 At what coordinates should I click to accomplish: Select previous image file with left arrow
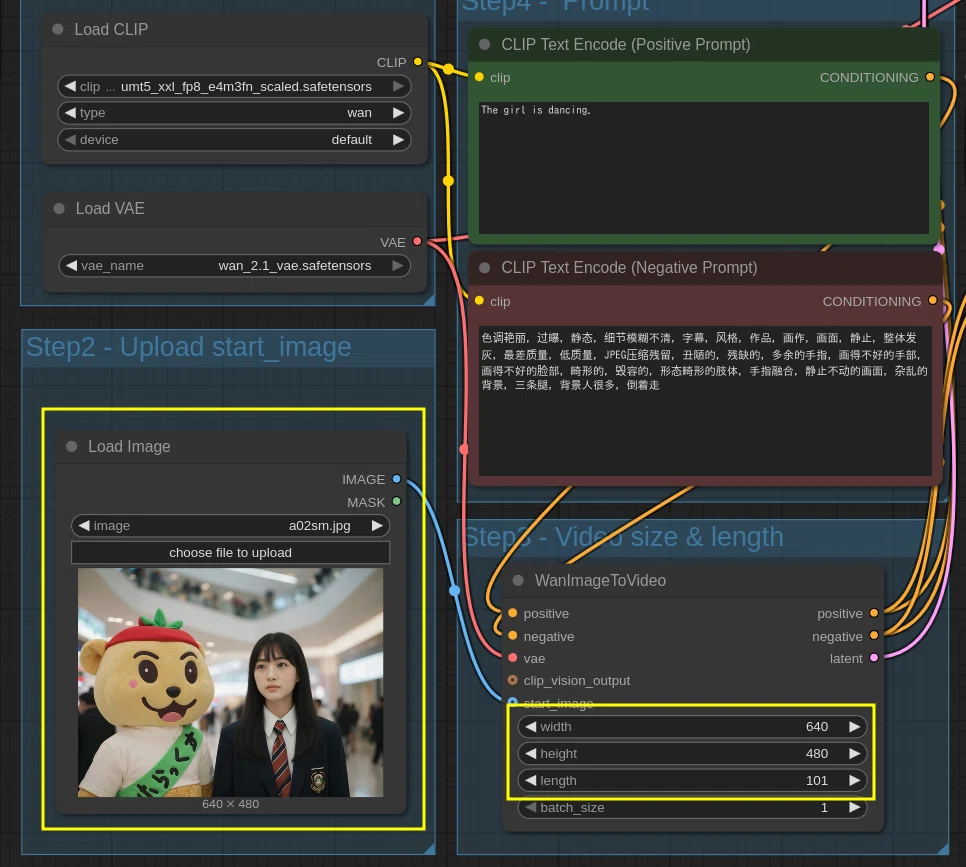84,526
